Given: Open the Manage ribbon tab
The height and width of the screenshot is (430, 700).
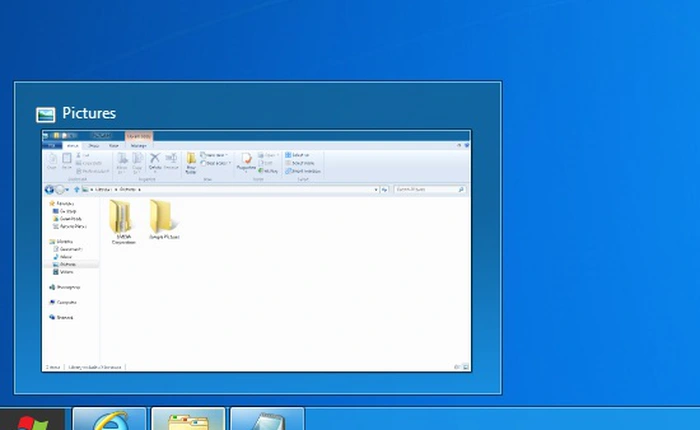Looking at the screenshot, I should [138, 145].
